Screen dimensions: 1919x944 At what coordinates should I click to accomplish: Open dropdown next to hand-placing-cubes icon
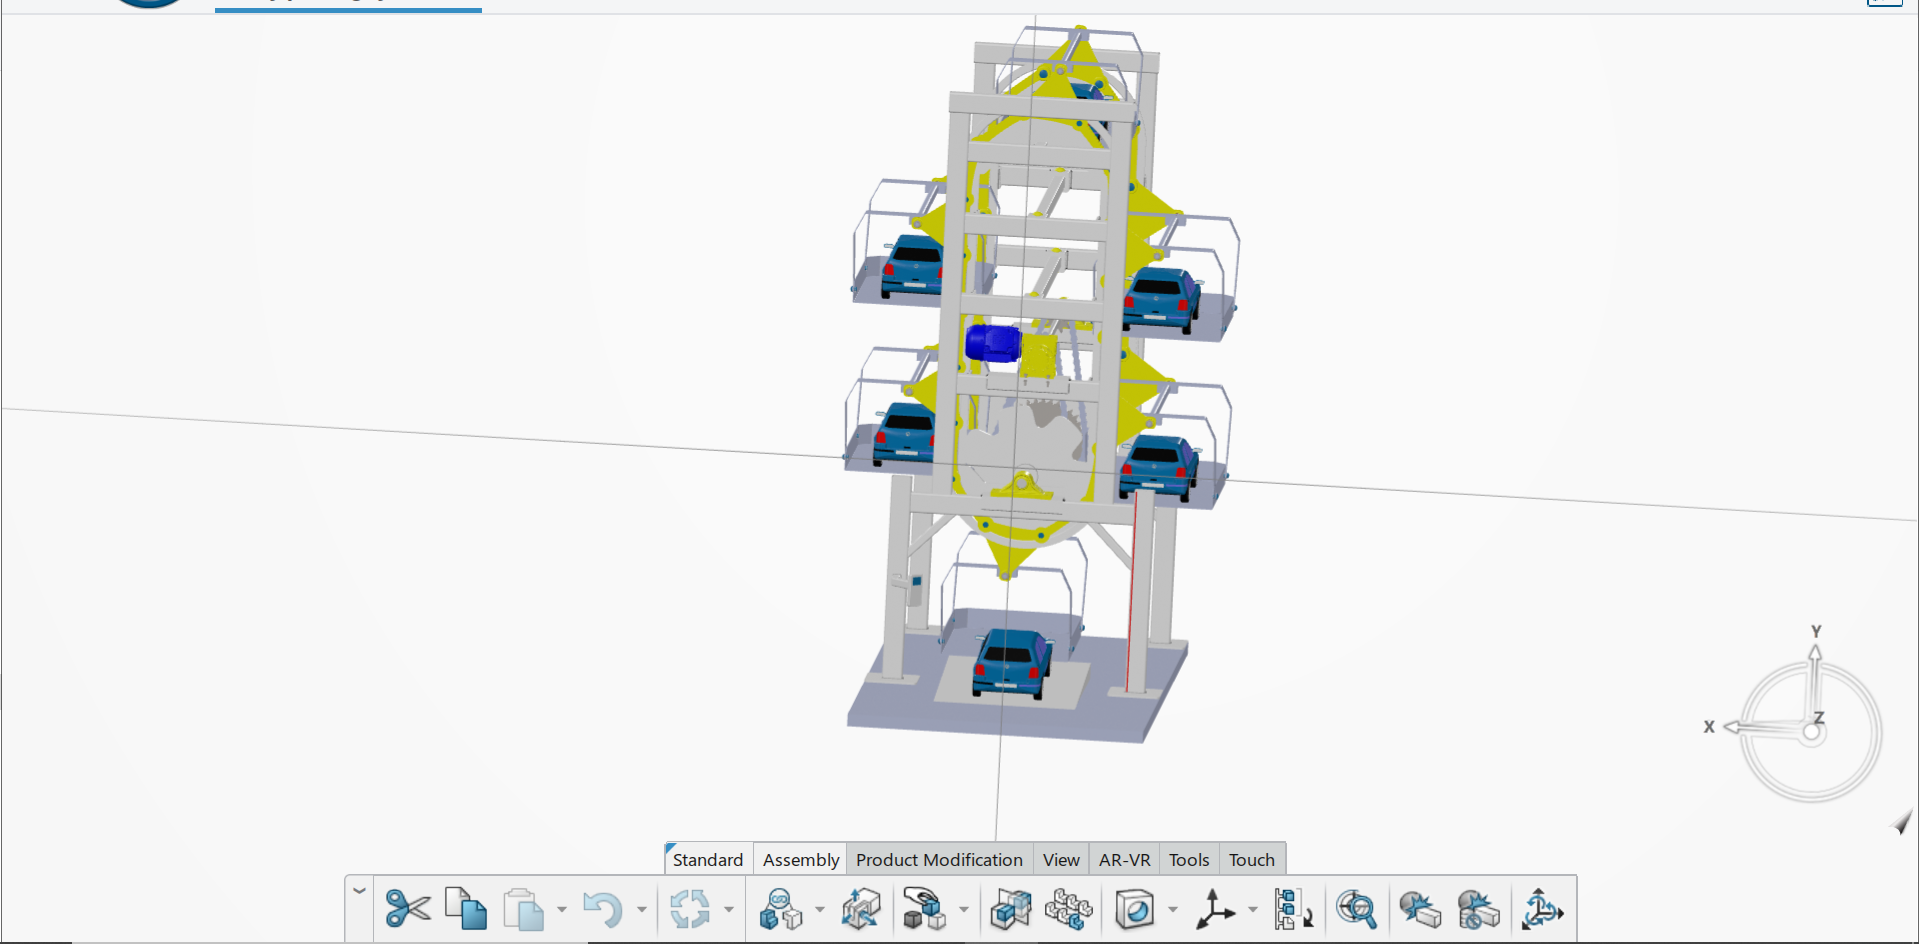click(x=964, y=910)
